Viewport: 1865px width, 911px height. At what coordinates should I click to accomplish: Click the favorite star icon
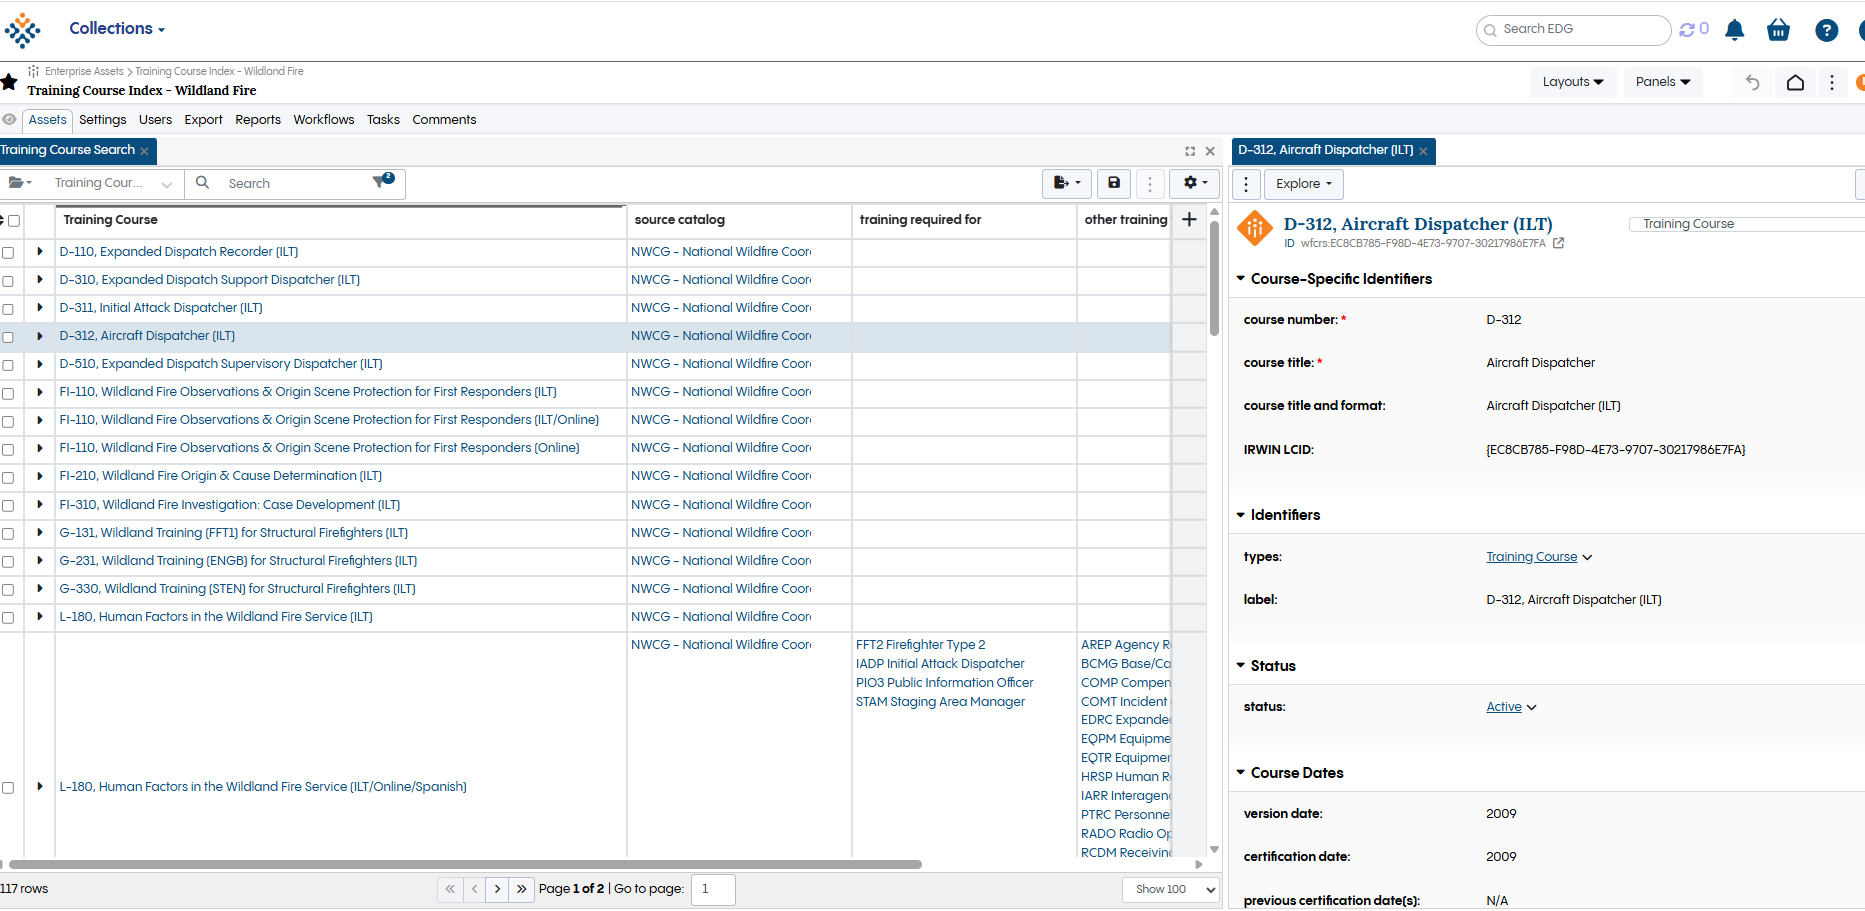(x=9, y=81)
